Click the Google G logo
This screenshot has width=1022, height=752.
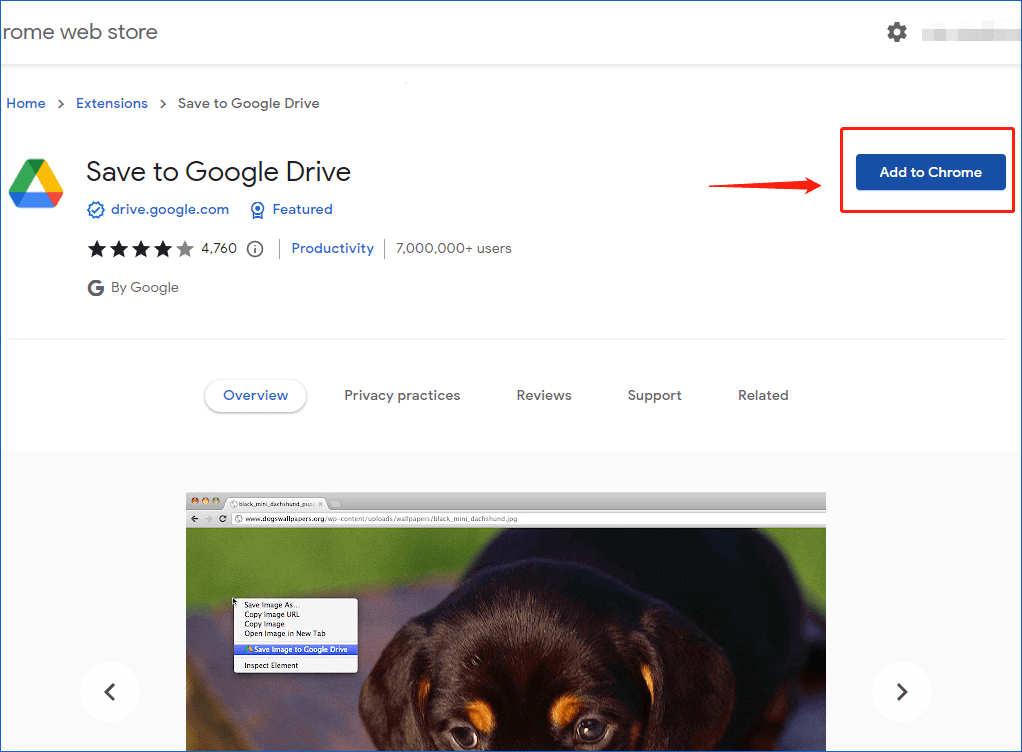(96, 288)
